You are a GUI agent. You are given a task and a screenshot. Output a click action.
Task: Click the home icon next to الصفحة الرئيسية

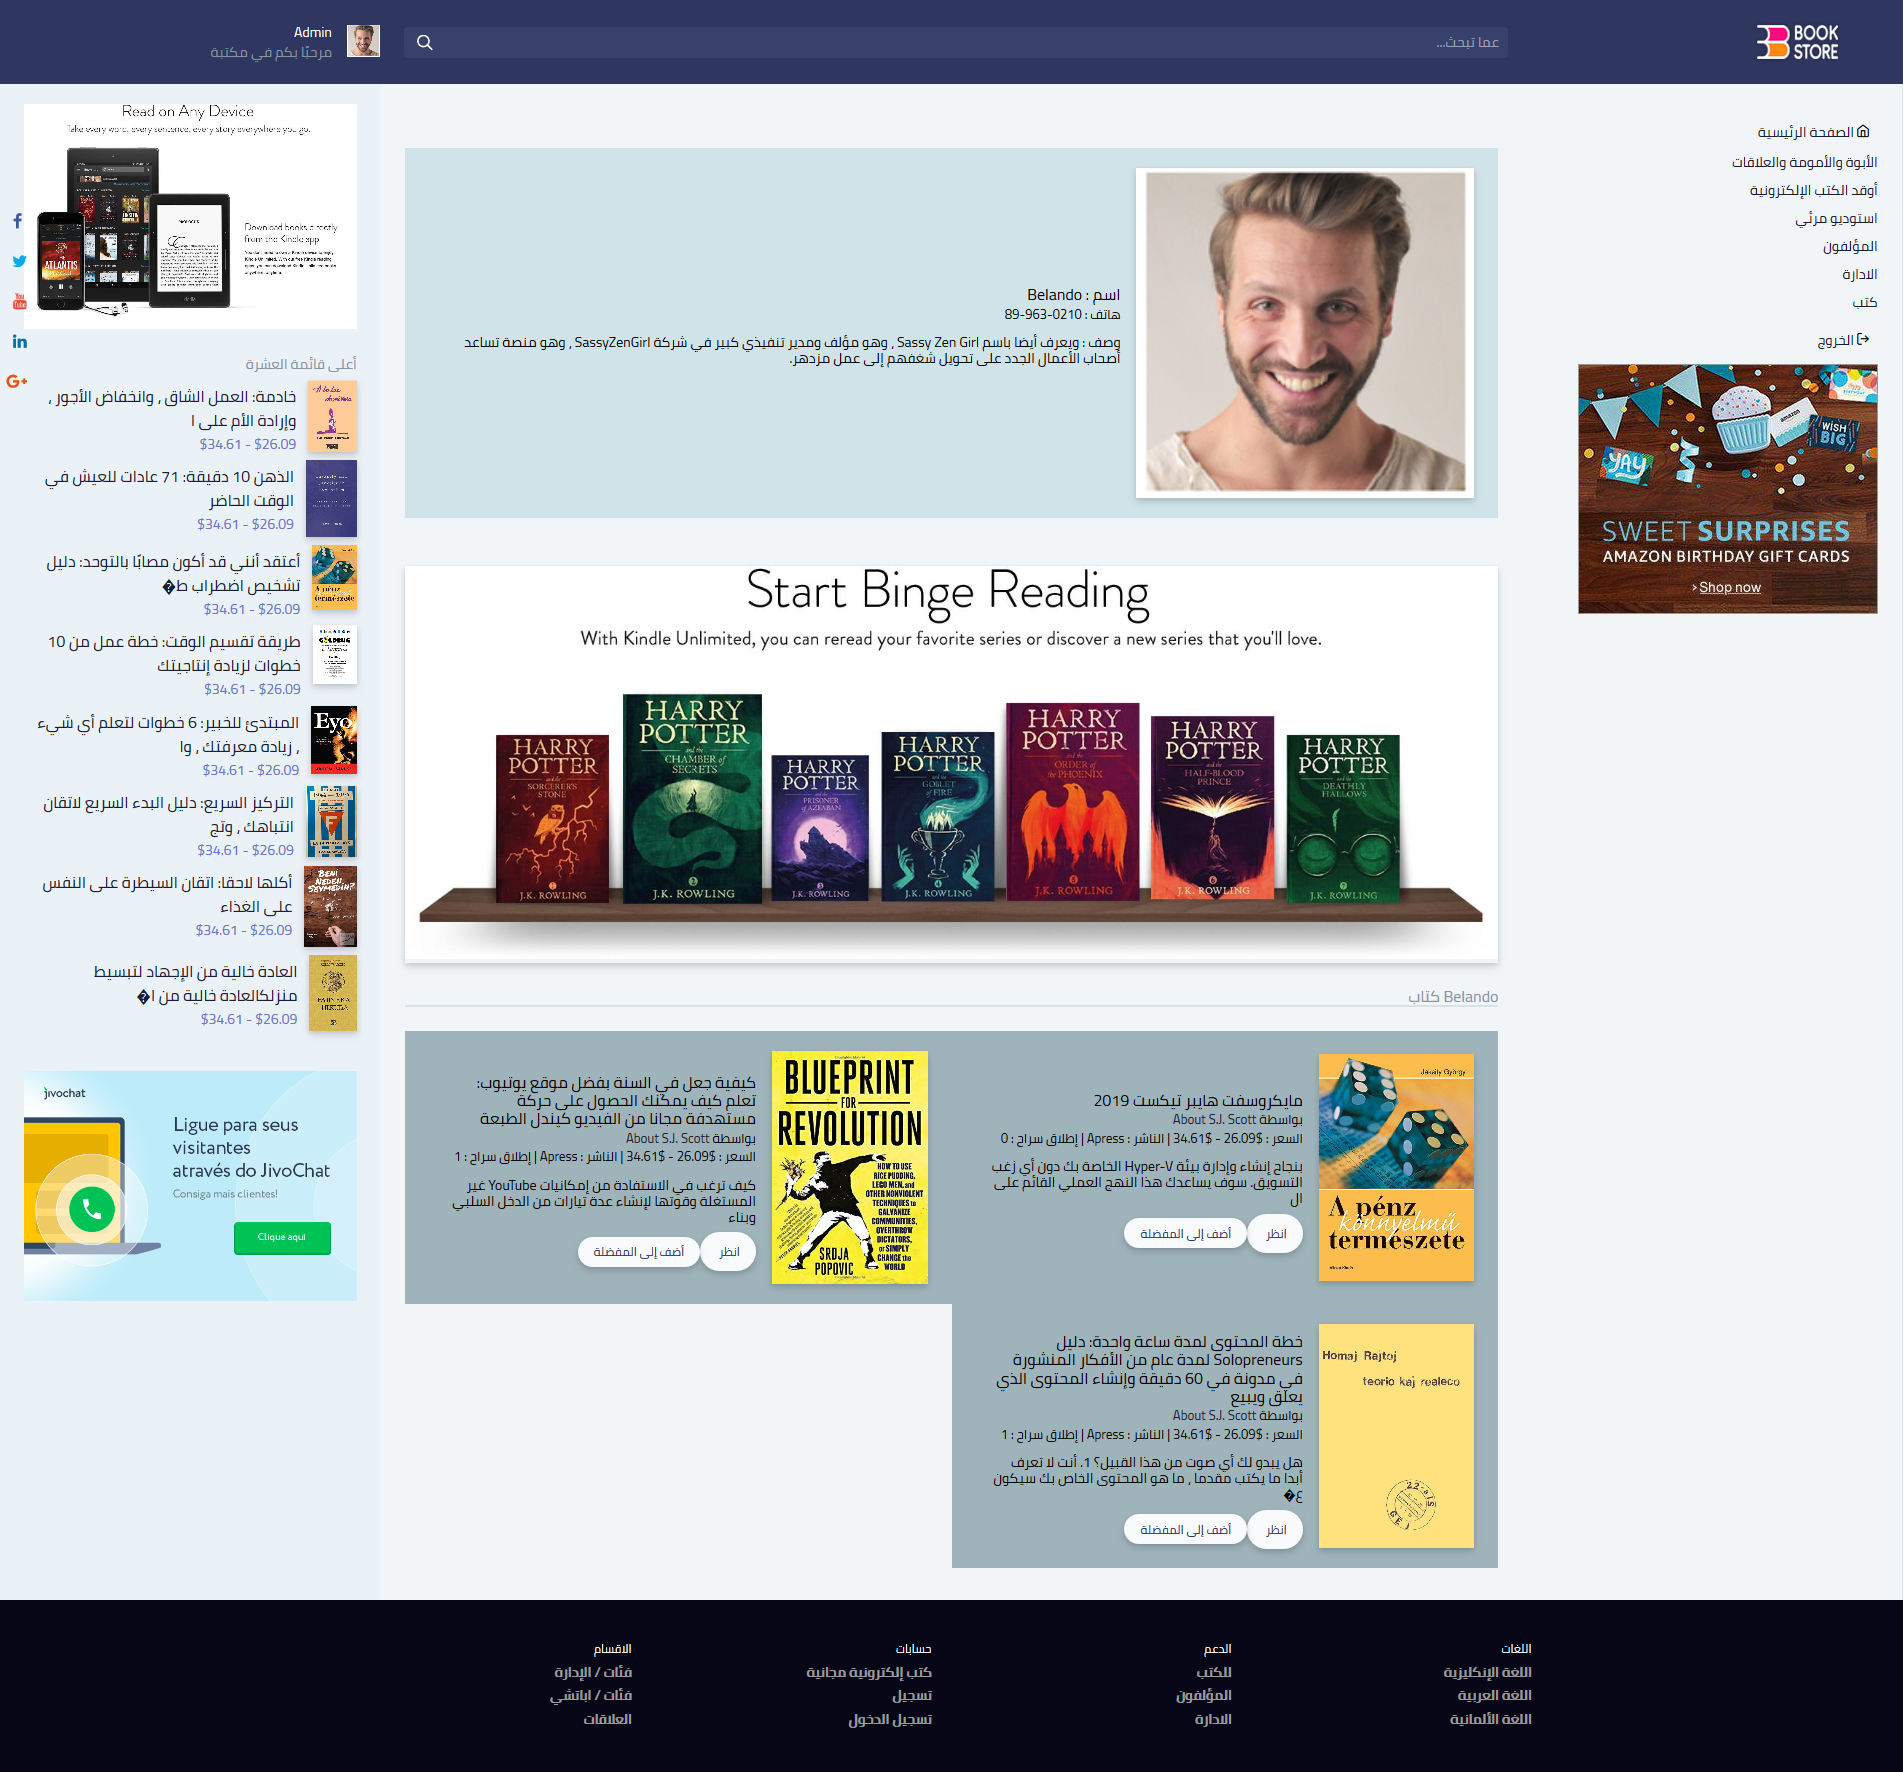click(x=1862, y=130)
